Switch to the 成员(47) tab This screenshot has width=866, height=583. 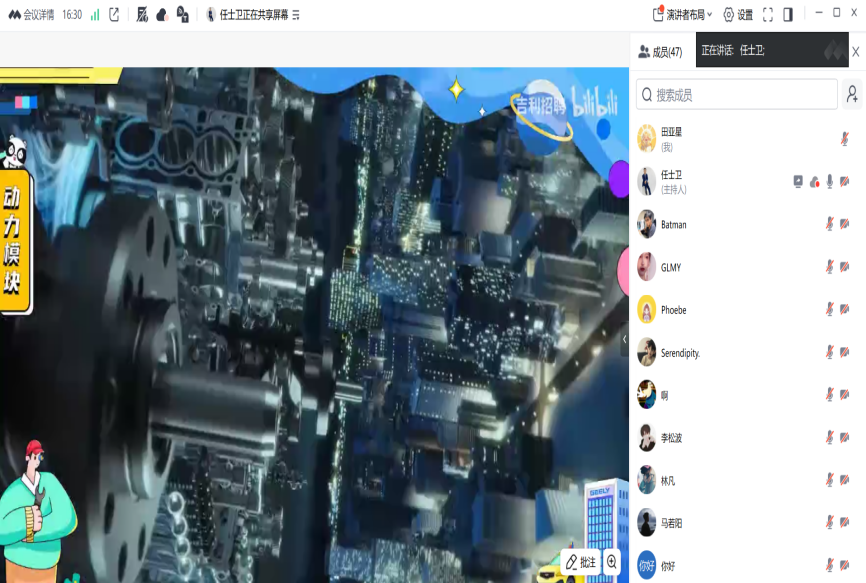click(x=661, y=52)
